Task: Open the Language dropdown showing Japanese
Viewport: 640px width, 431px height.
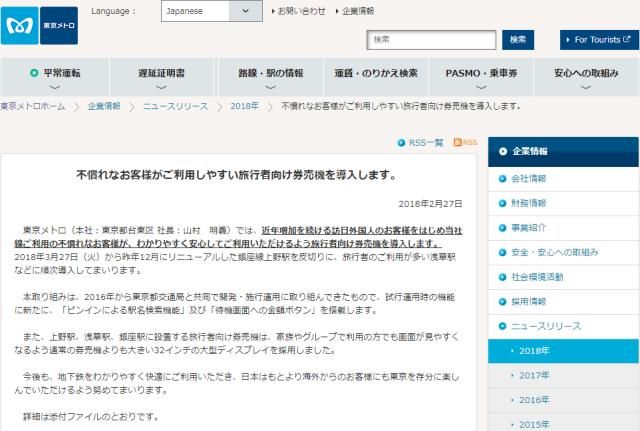Action: click(x=211, y=11)
